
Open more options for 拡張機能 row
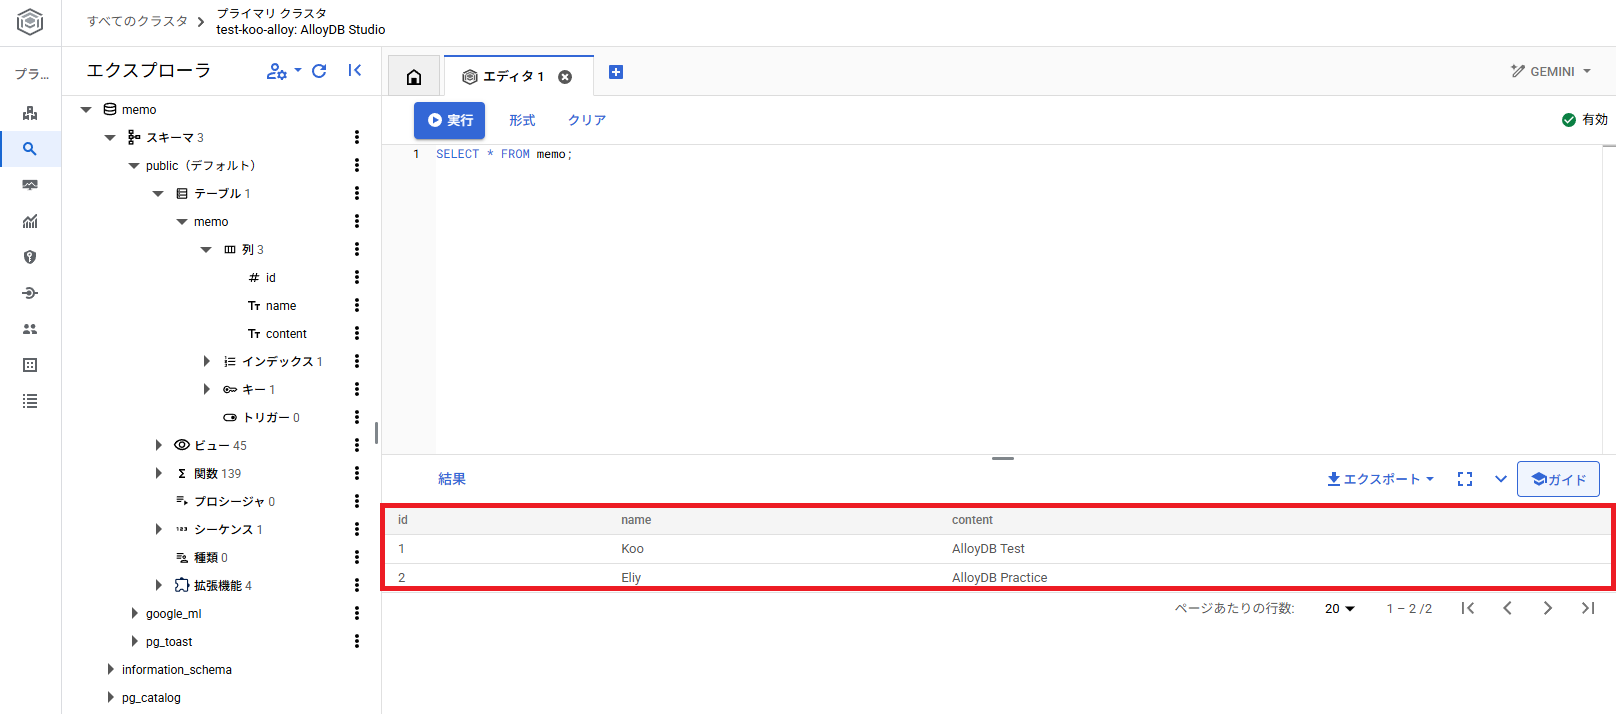point(357,585)
